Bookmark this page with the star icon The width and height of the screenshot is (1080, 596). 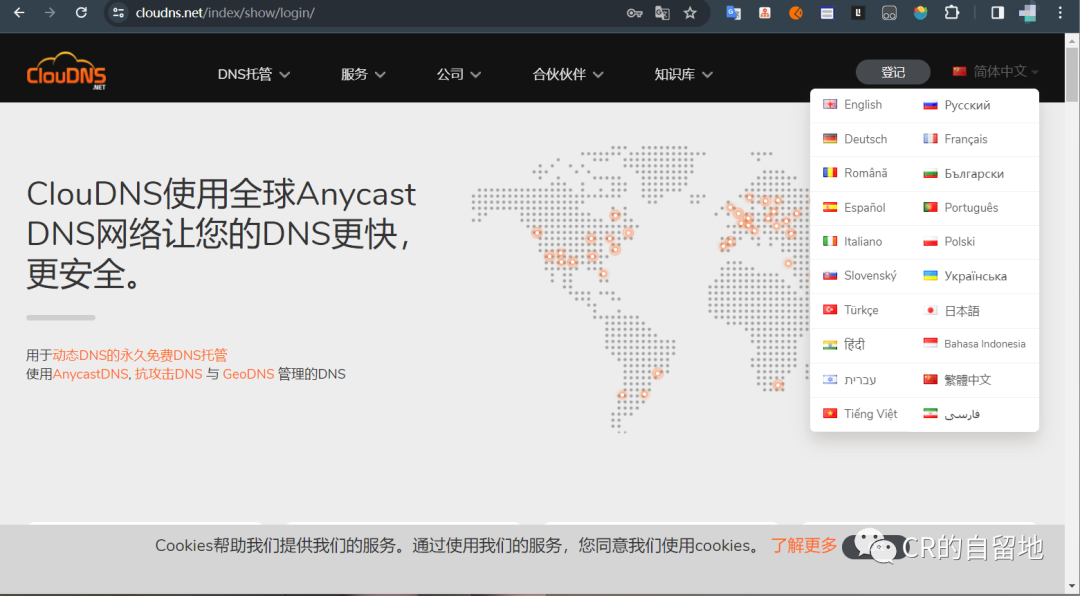(690, 13)
